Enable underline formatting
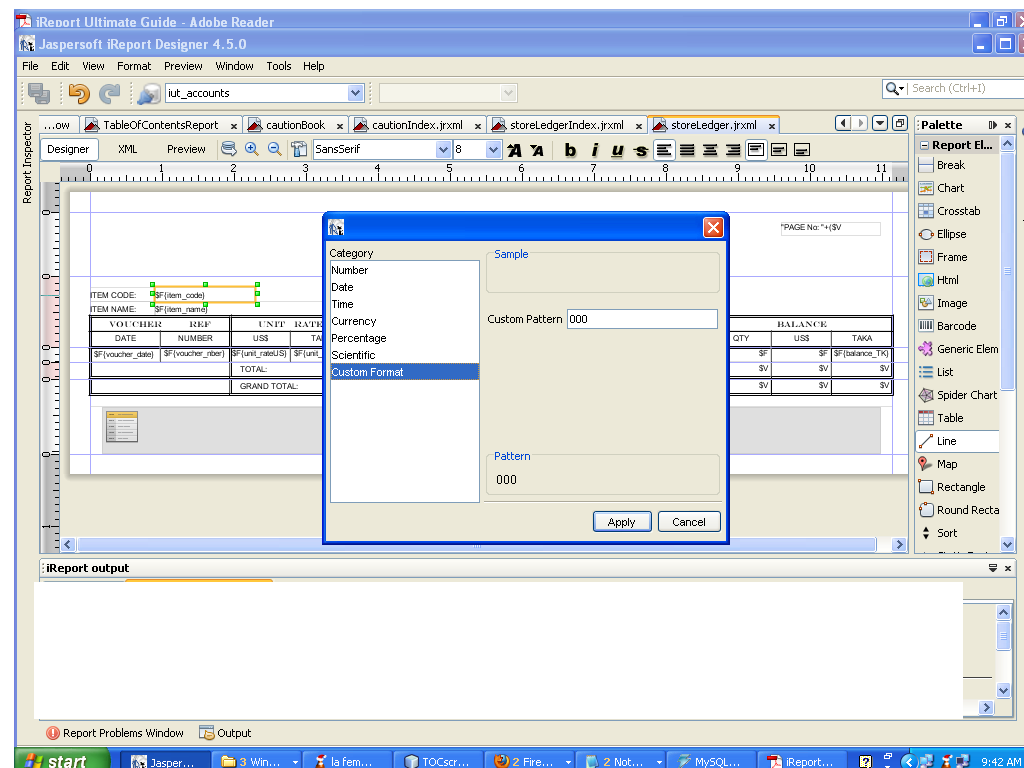 (618, 148)
